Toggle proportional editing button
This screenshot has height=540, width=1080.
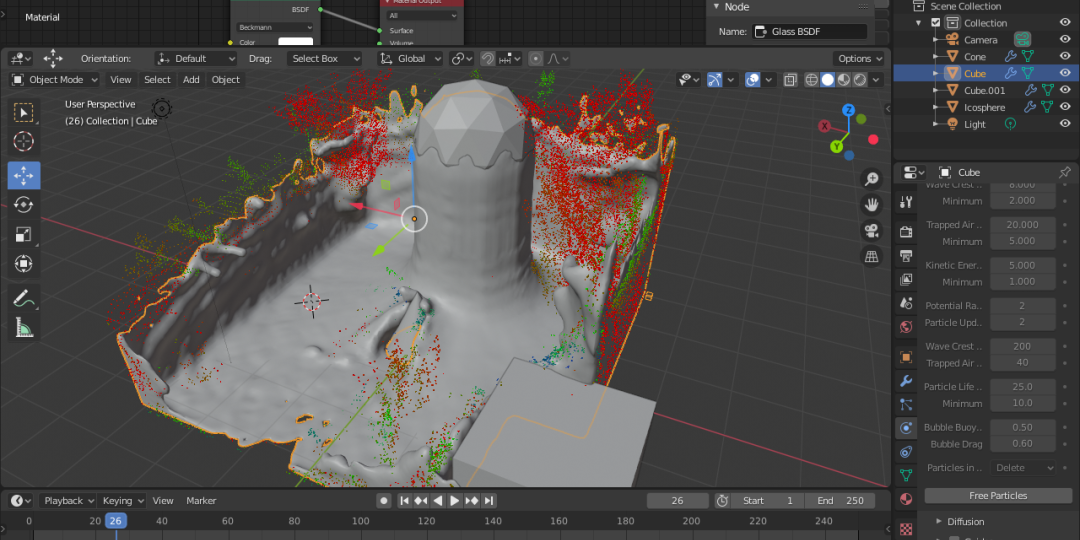(x=535, y=59)
